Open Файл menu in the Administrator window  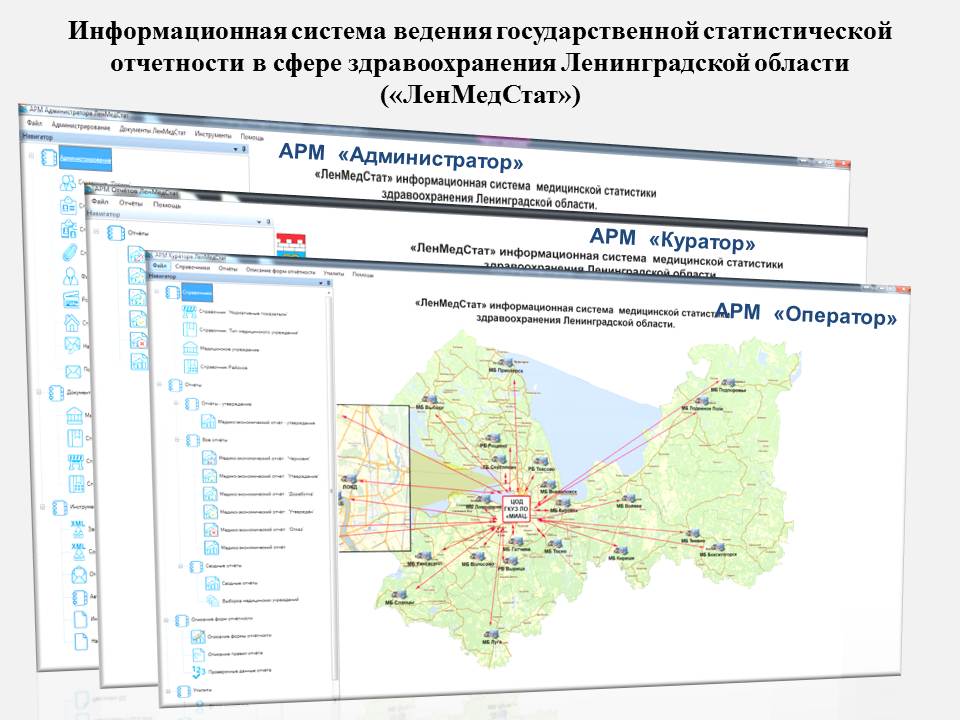[x=35, y=123]
